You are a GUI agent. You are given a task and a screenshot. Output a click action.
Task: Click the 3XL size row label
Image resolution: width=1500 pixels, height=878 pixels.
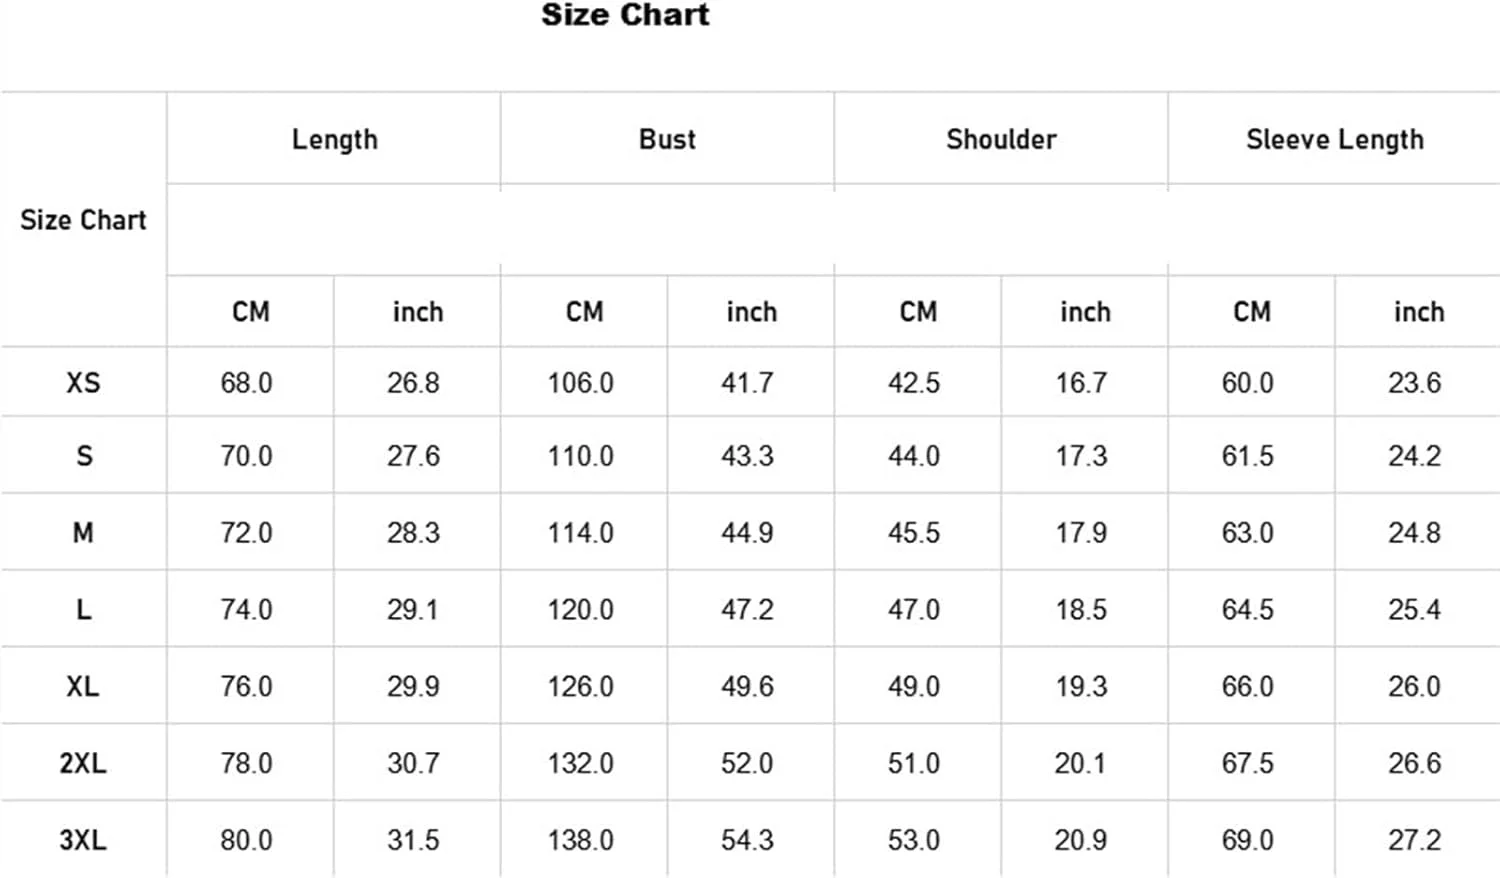click(83, 840)
